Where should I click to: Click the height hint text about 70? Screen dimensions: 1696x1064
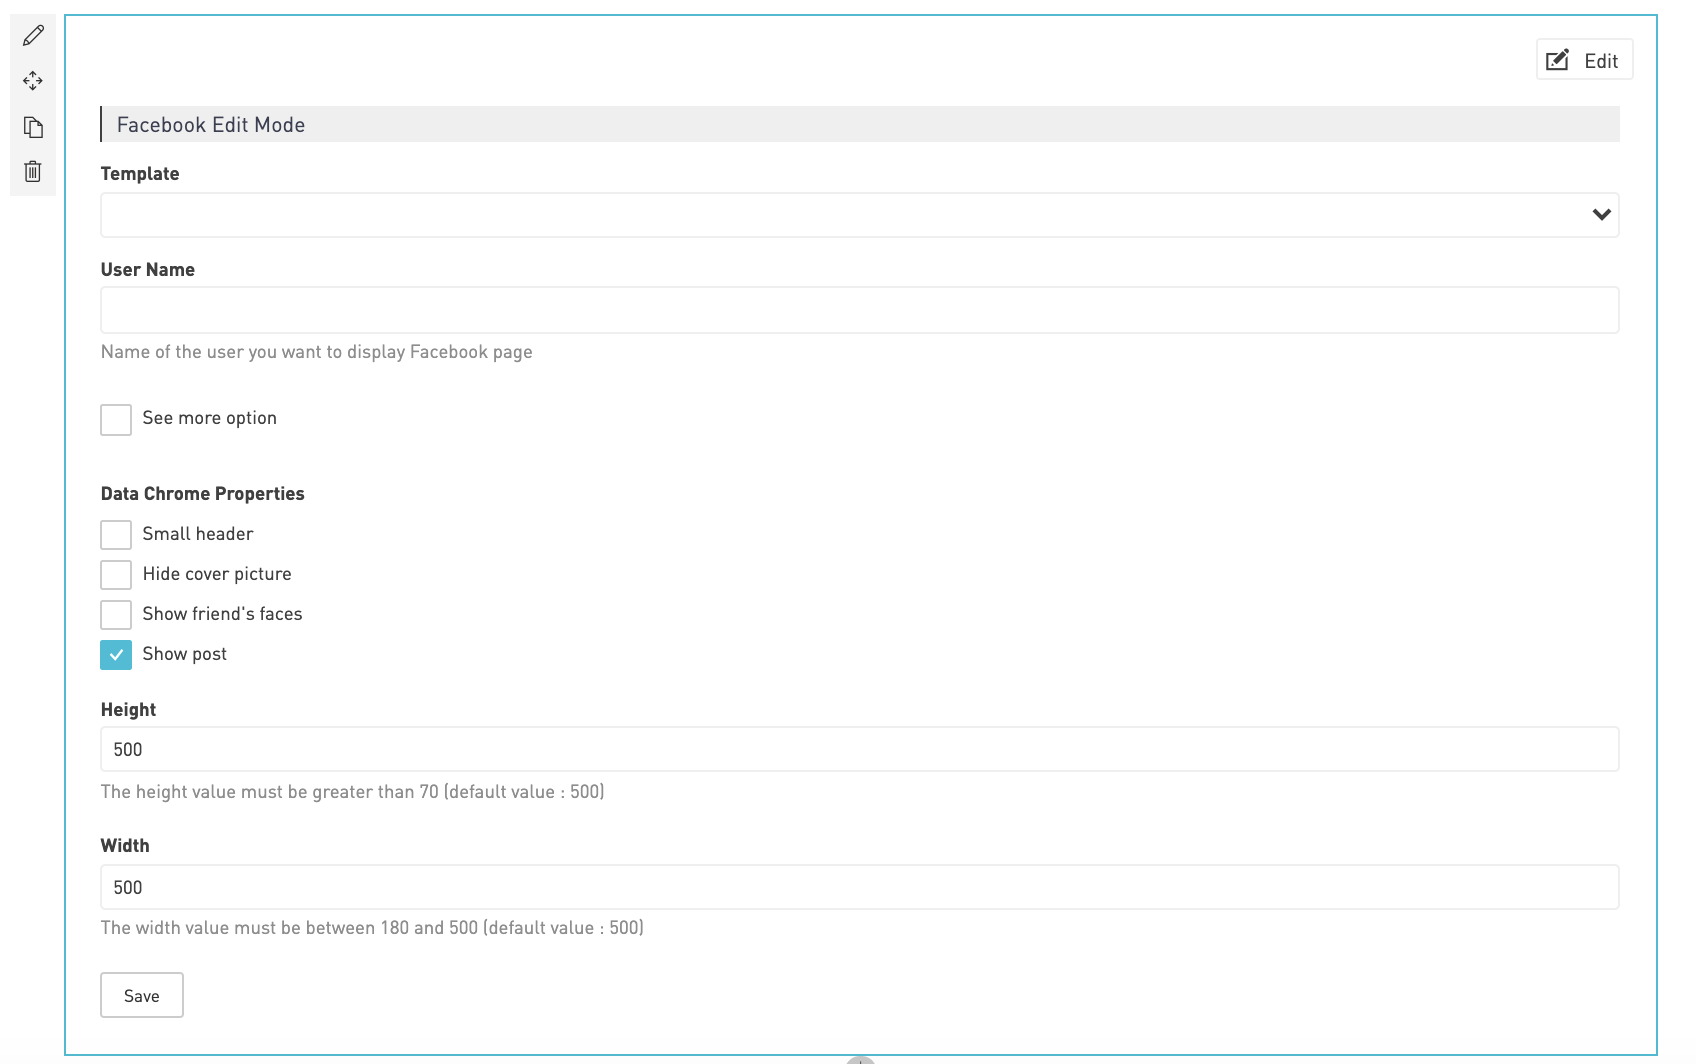[352, 792]
